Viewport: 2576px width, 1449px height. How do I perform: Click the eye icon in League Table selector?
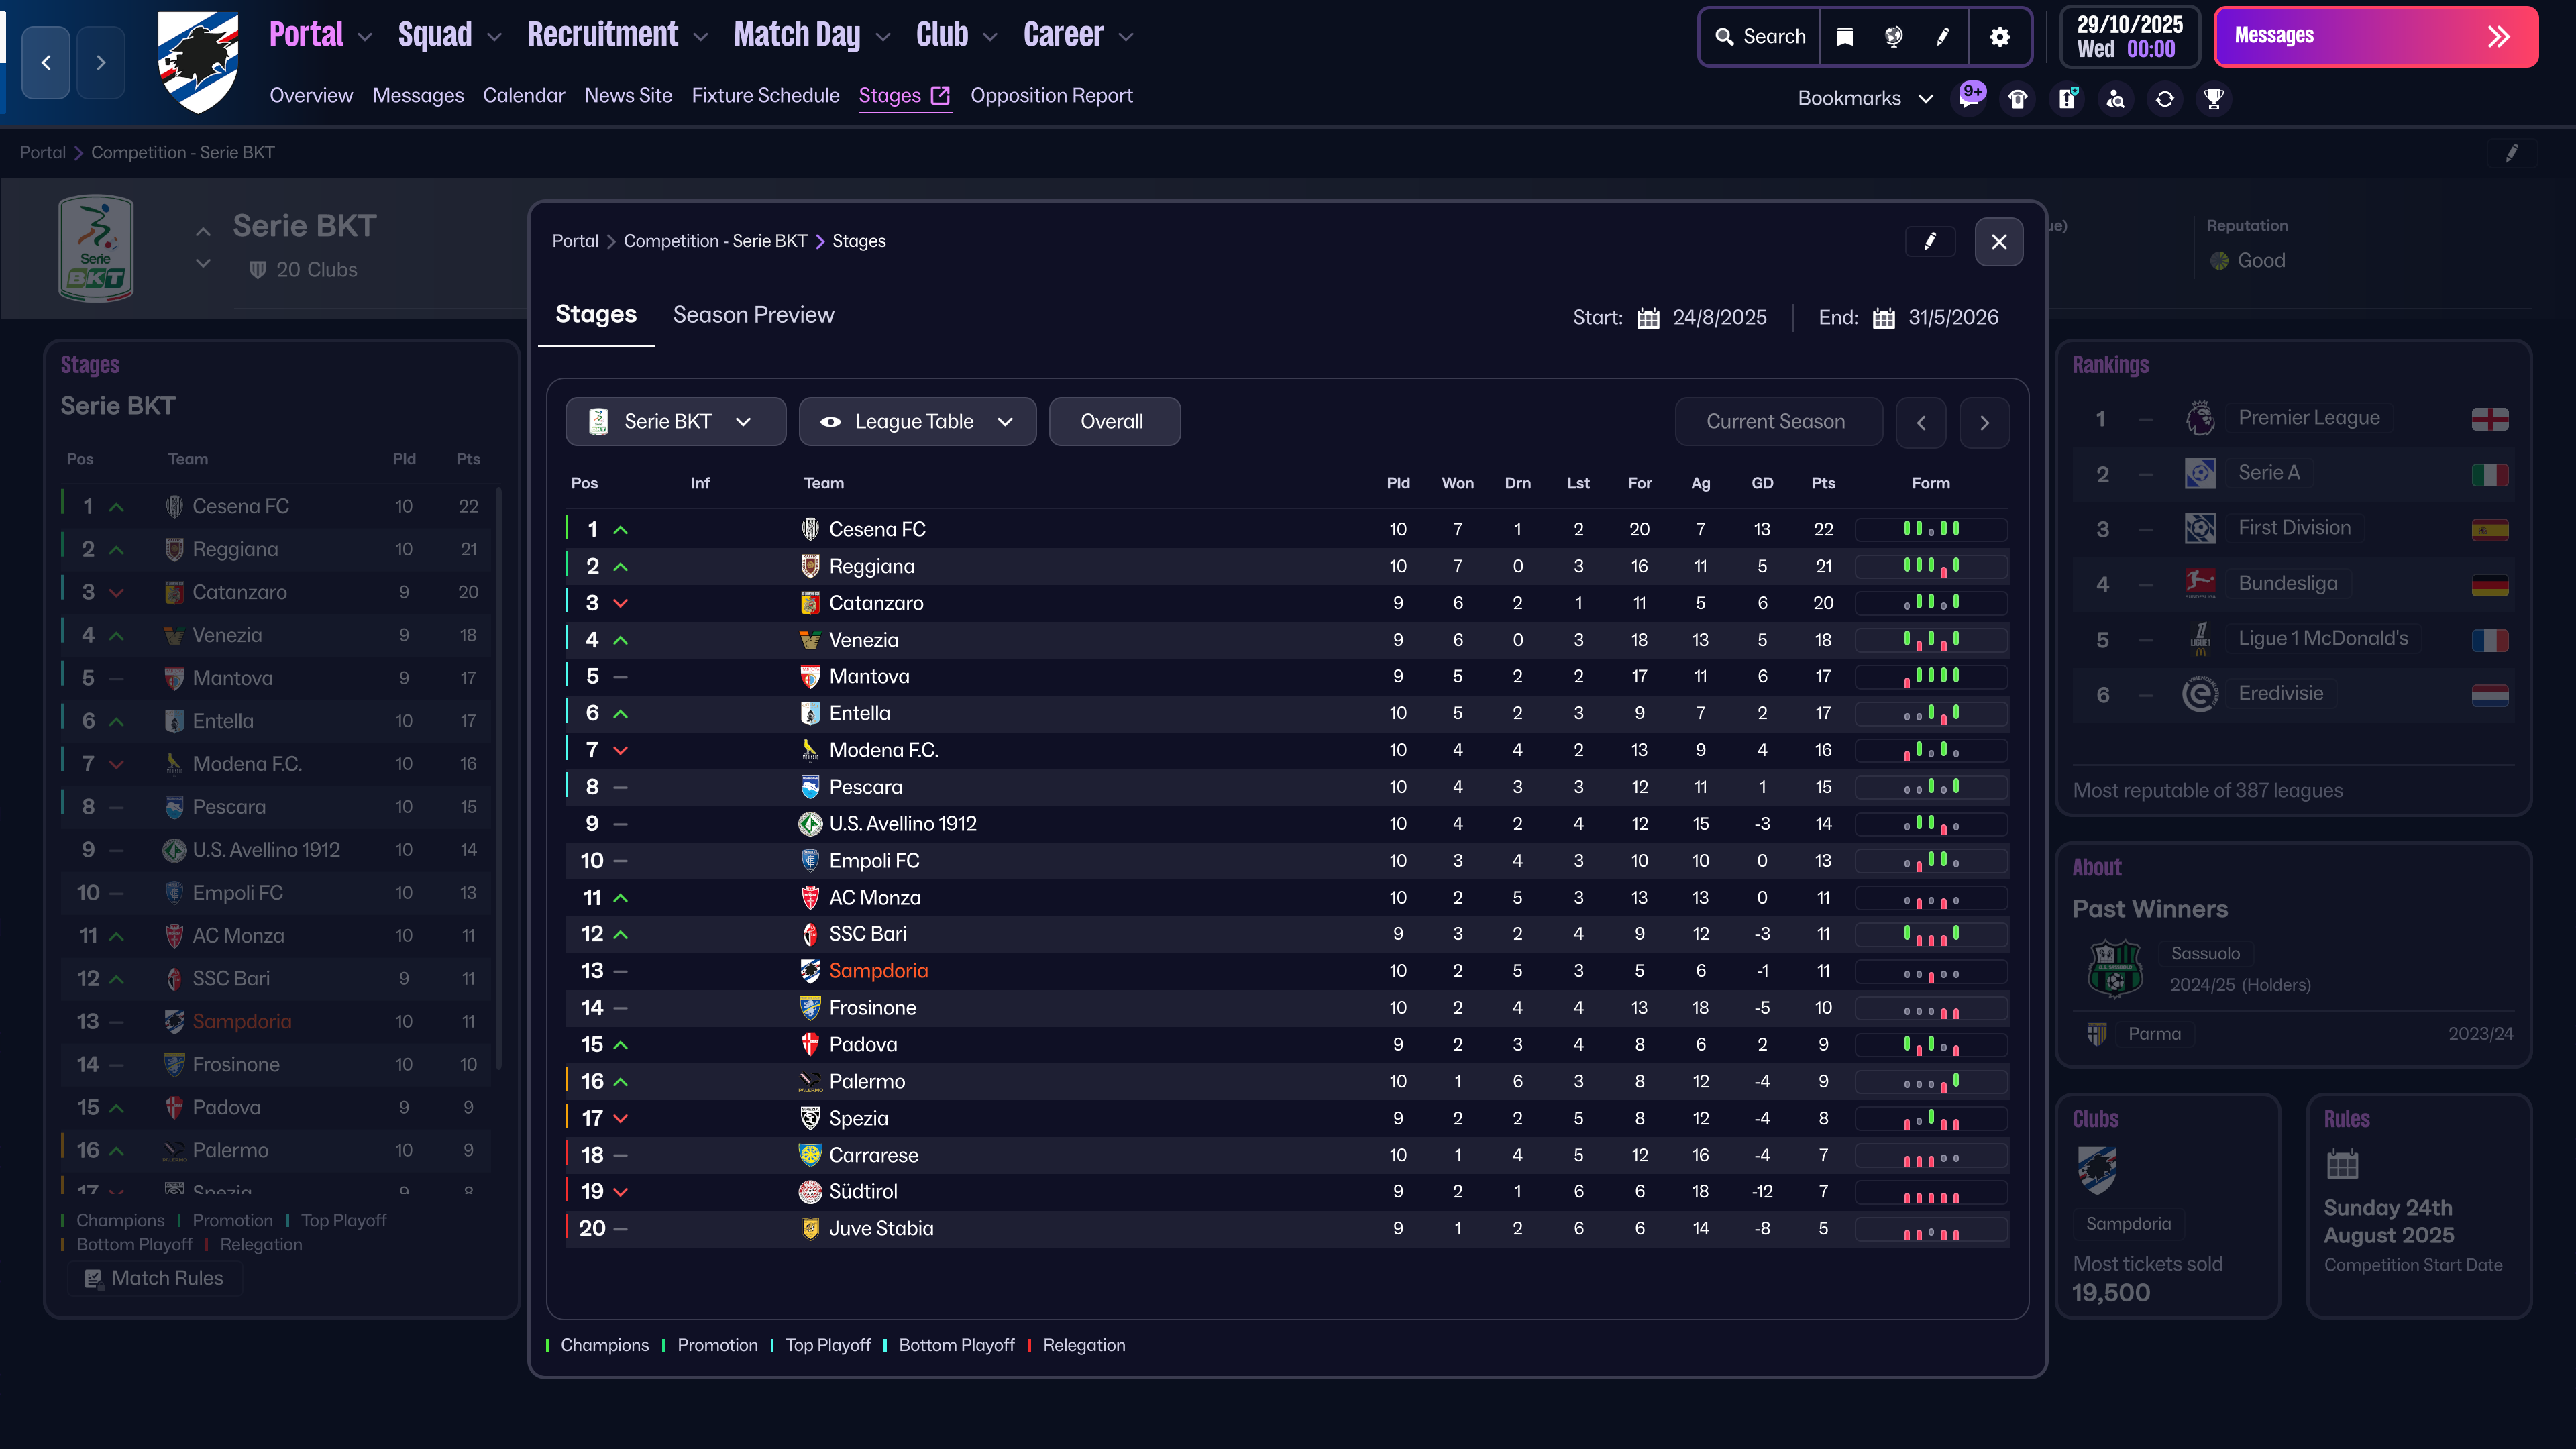(x=831, y=421)
